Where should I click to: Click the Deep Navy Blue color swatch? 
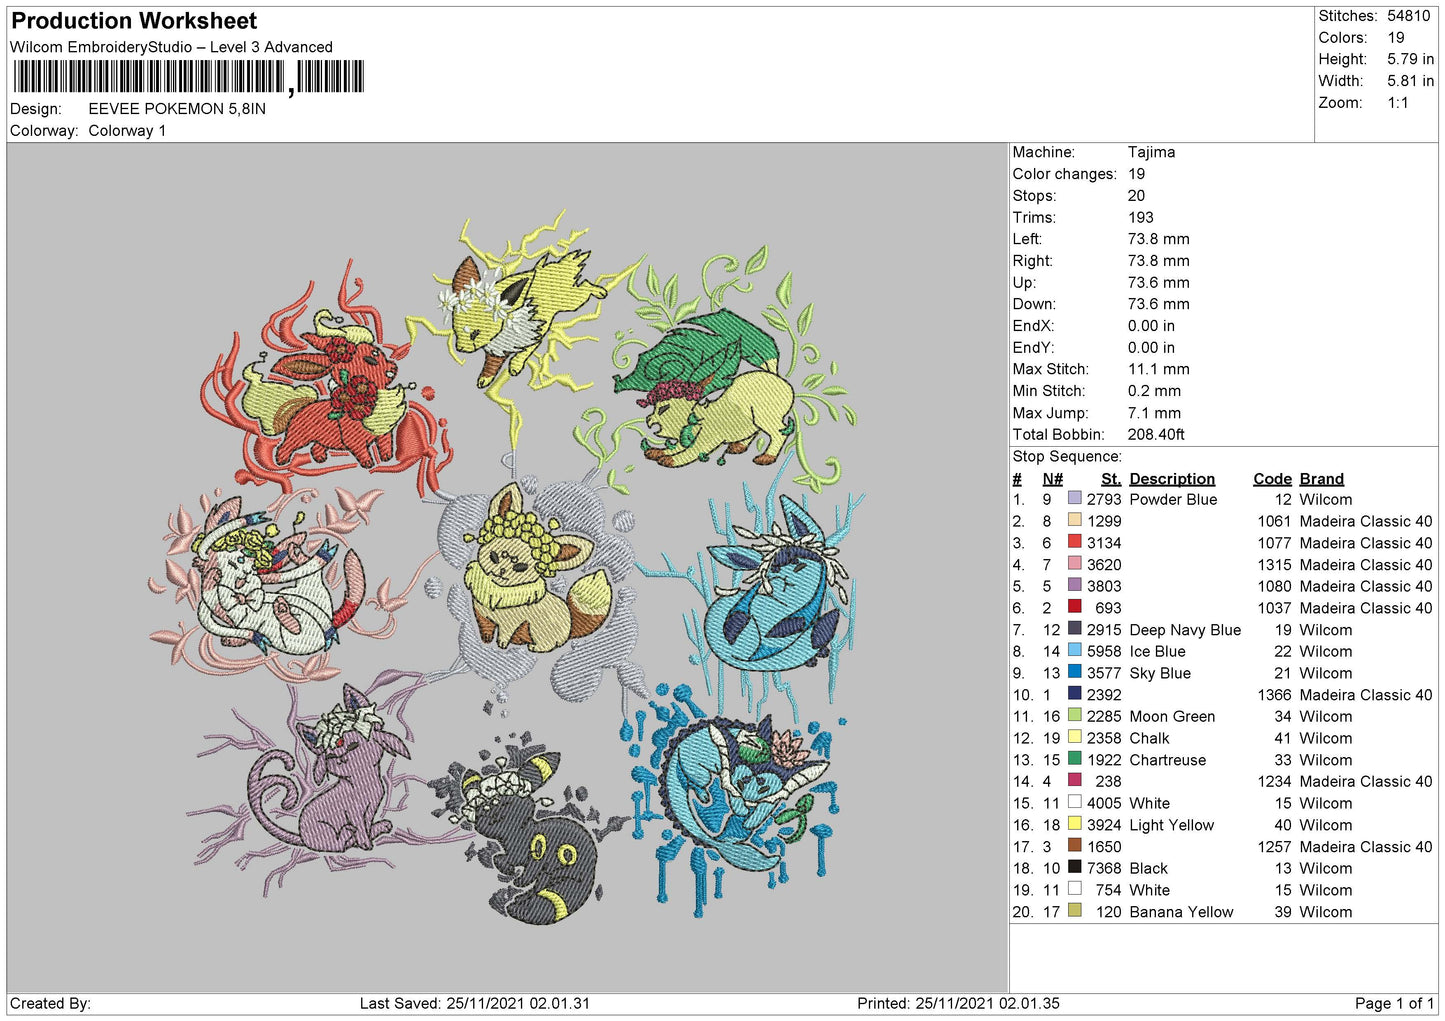(1074, 629)
